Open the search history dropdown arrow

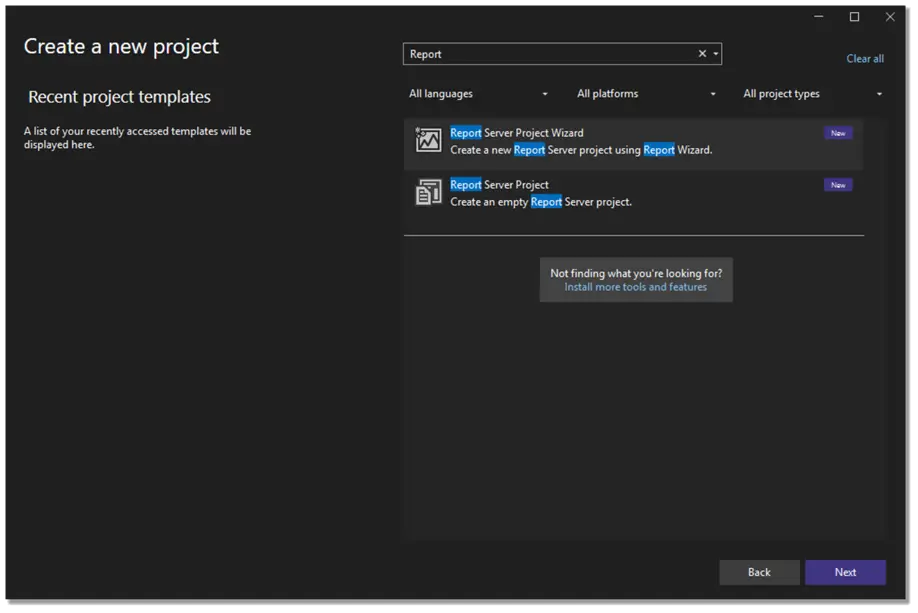coord(716,54)
